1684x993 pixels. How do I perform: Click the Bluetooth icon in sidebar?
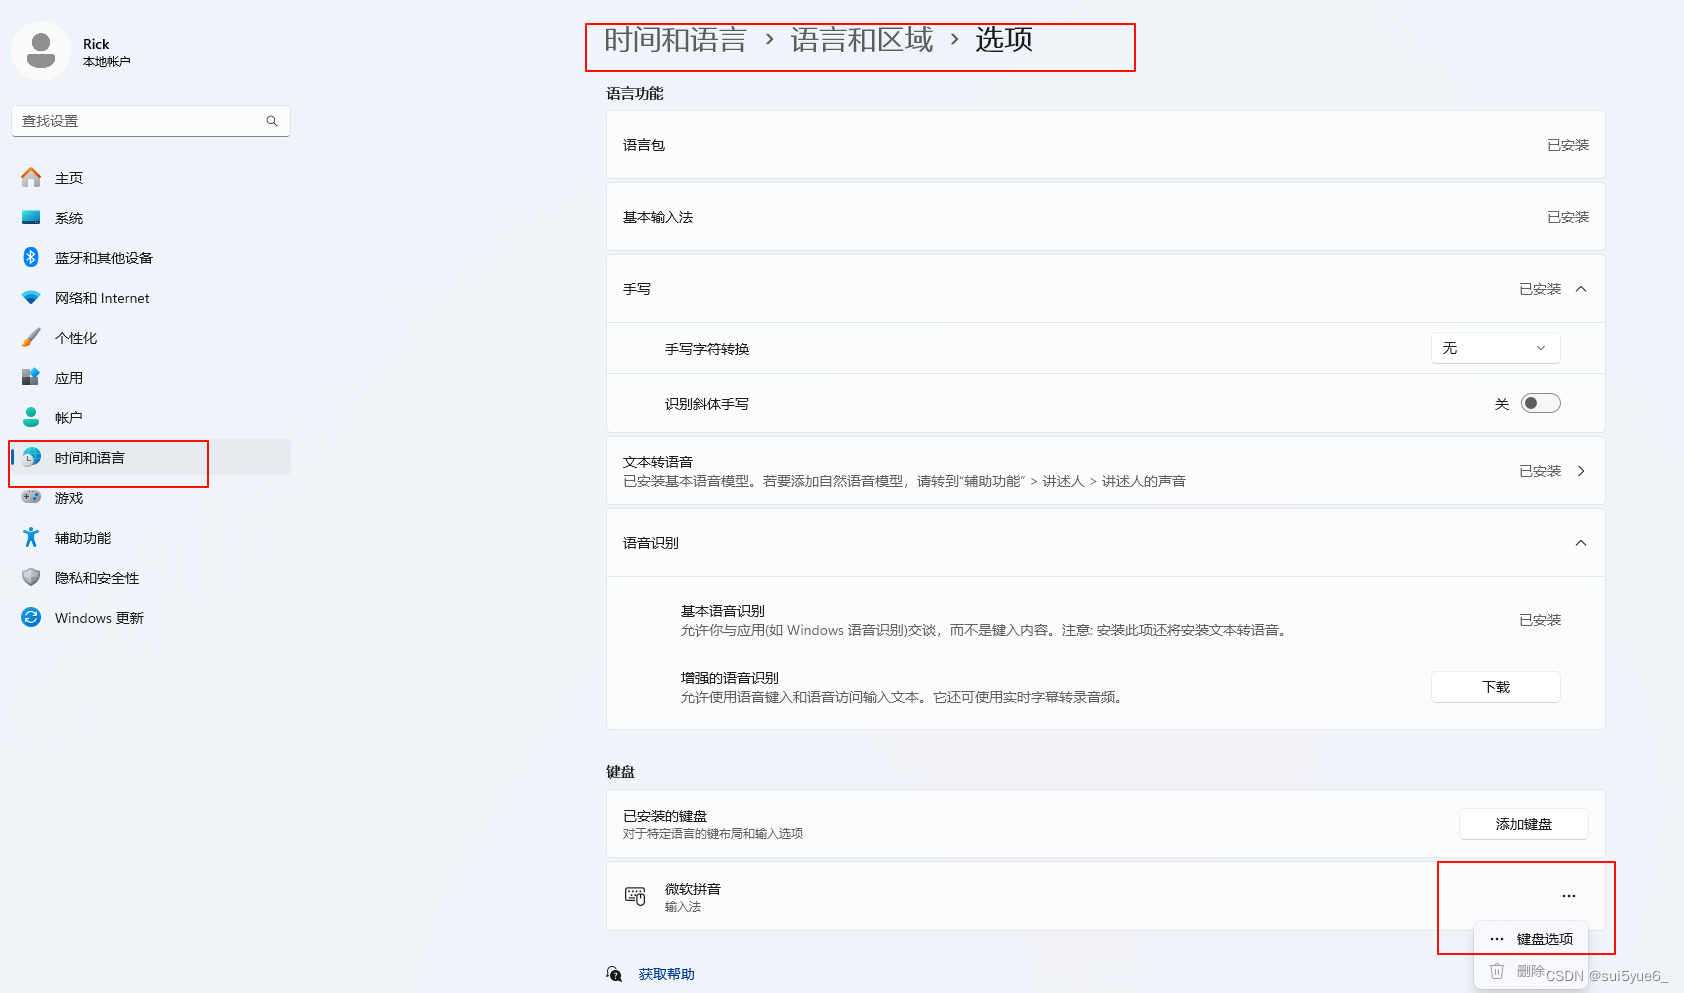31,257
